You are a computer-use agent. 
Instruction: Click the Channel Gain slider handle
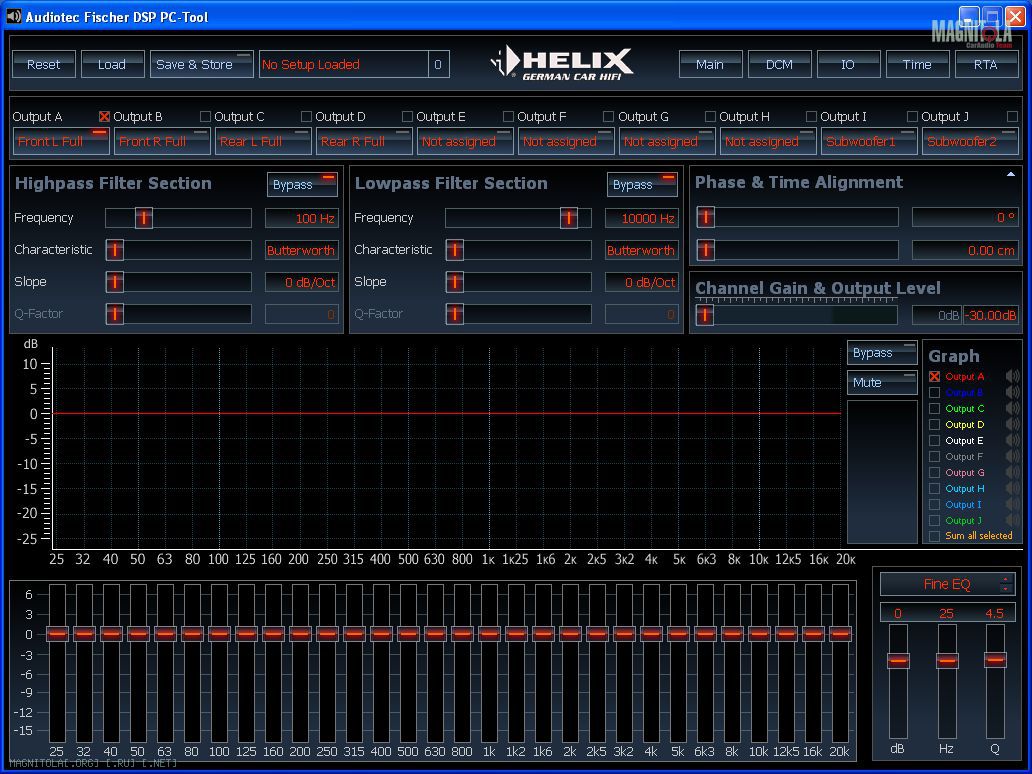705,315
